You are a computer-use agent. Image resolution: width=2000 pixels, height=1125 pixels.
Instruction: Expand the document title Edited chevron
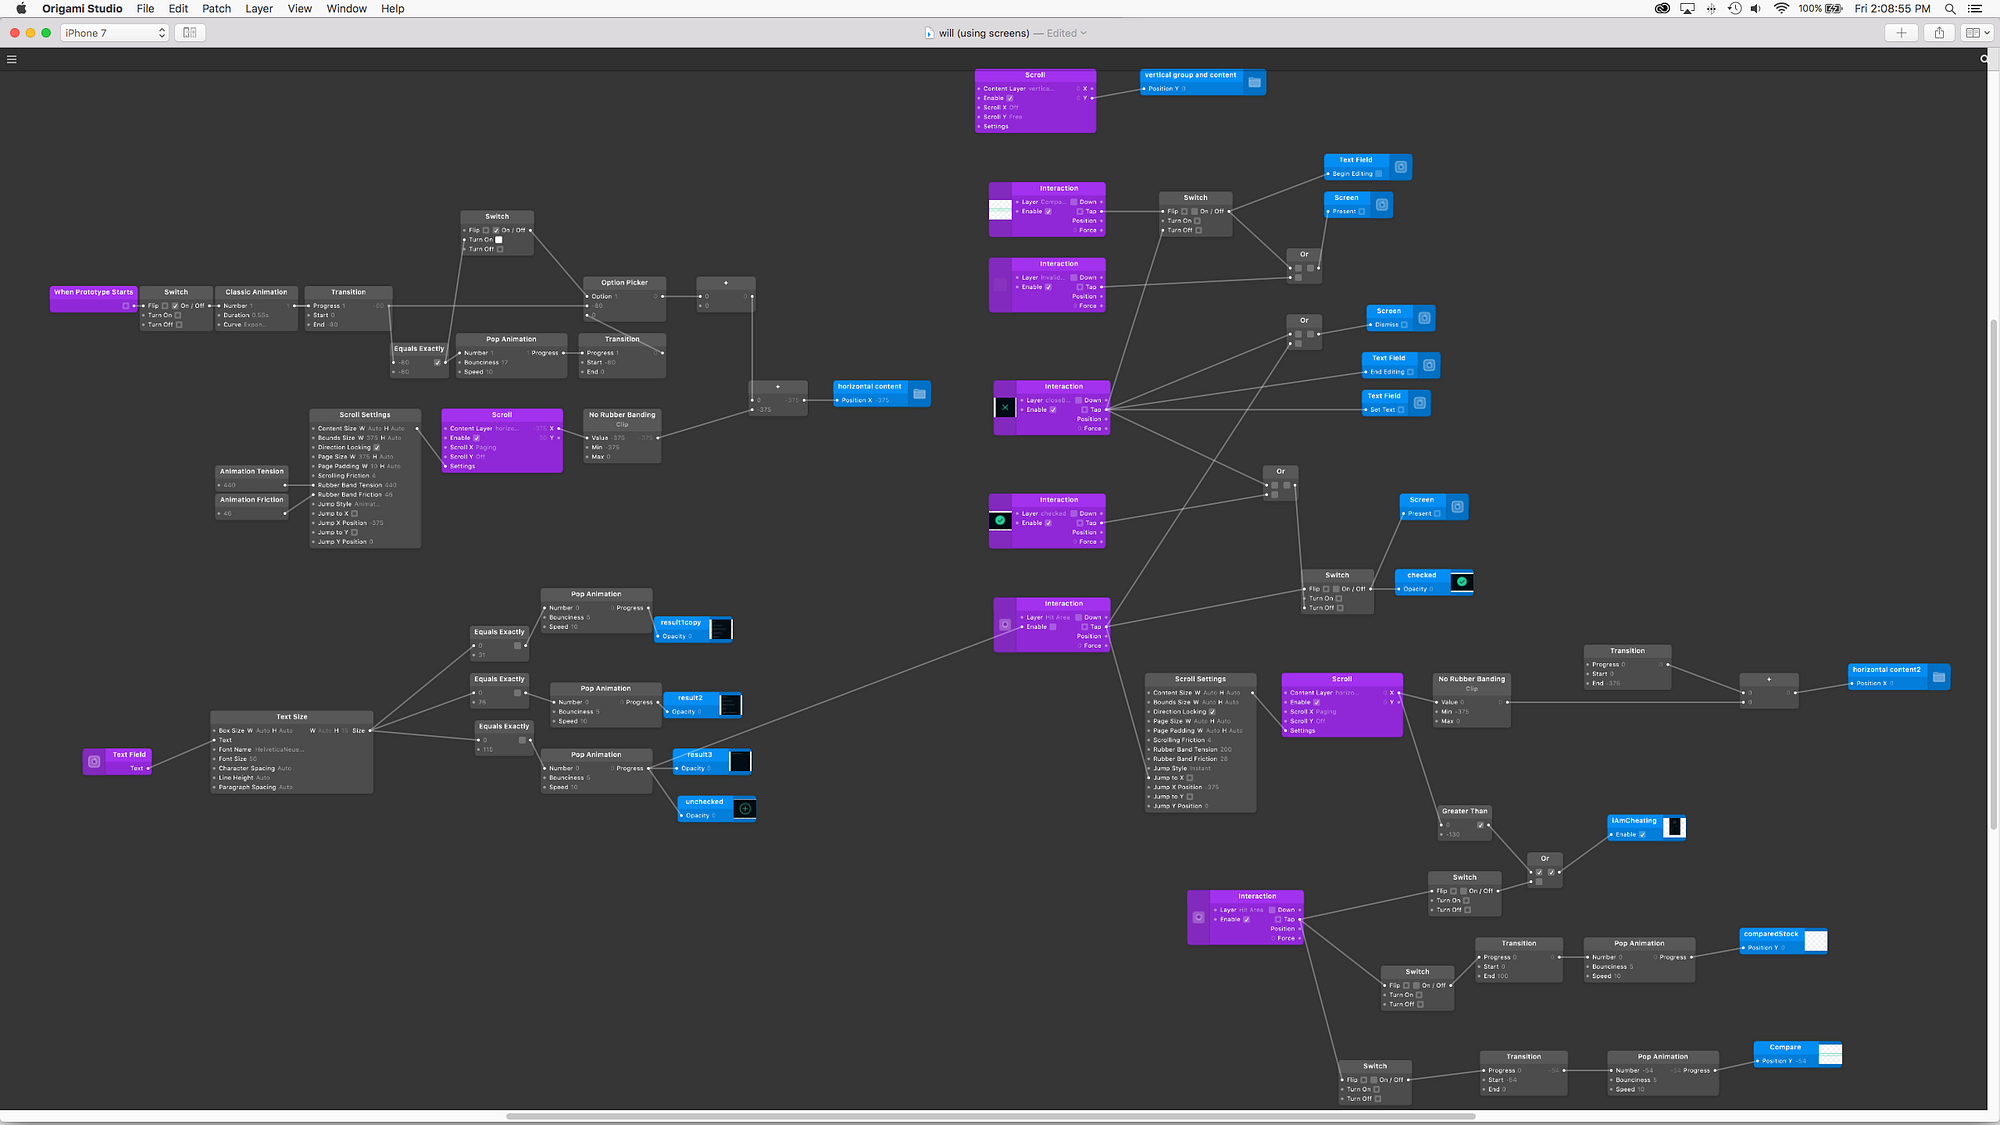[1083, 33]
